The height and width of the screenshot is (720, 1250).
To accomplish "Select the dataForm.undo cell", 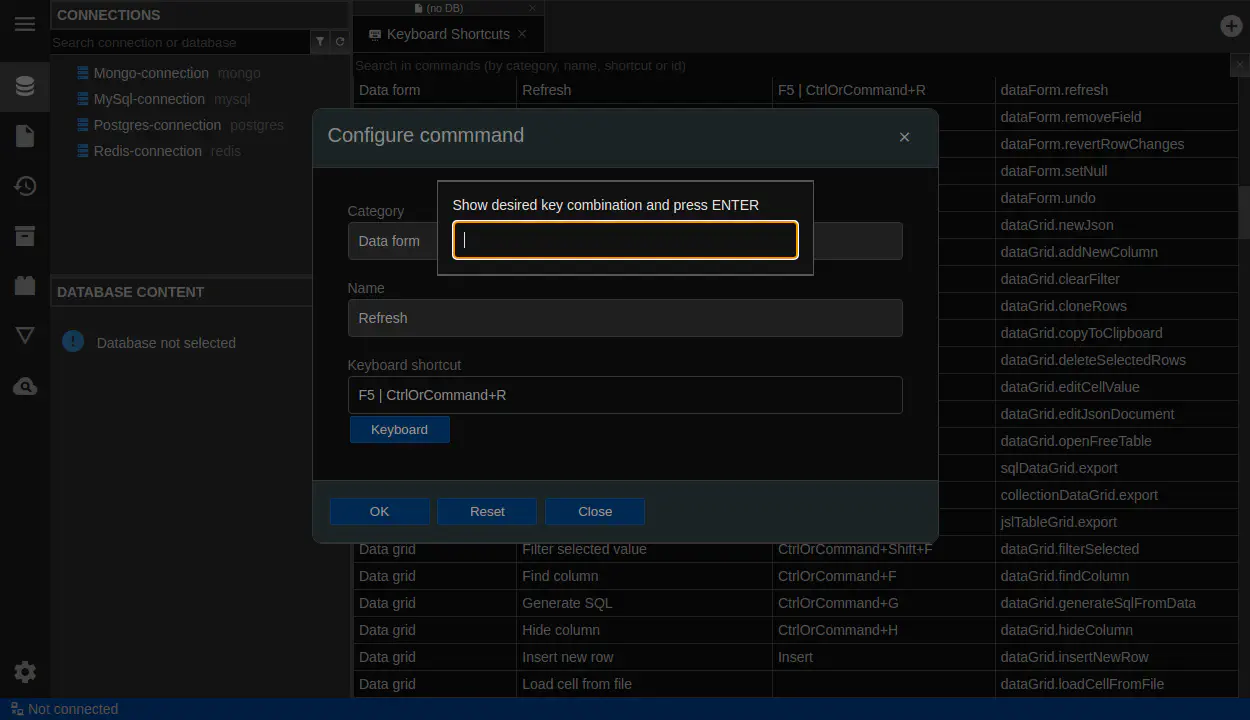I will point(1116,198).
